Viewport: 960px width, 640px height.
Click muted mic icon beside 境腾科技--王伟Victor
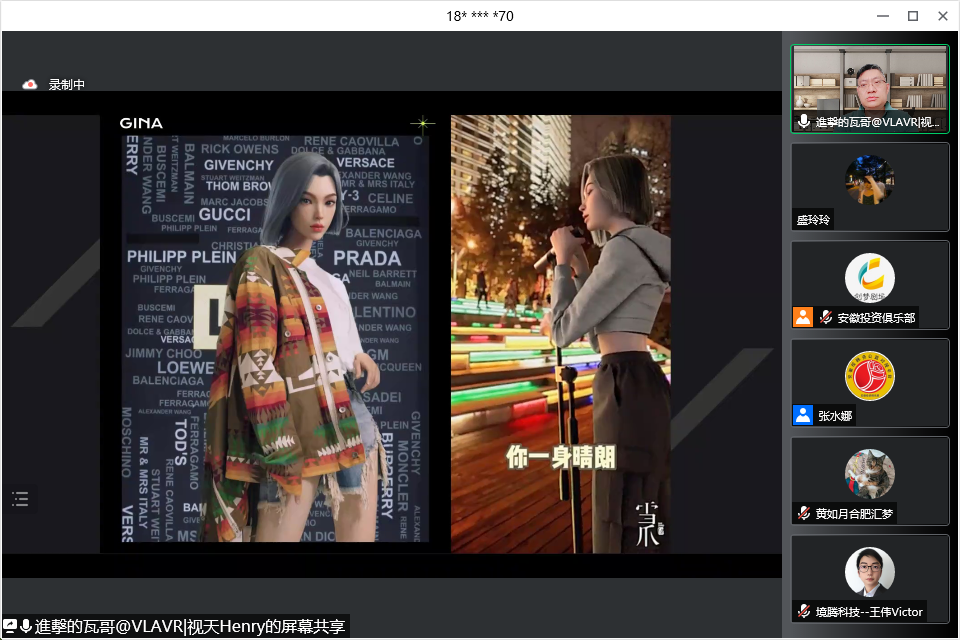pos(804,611)
